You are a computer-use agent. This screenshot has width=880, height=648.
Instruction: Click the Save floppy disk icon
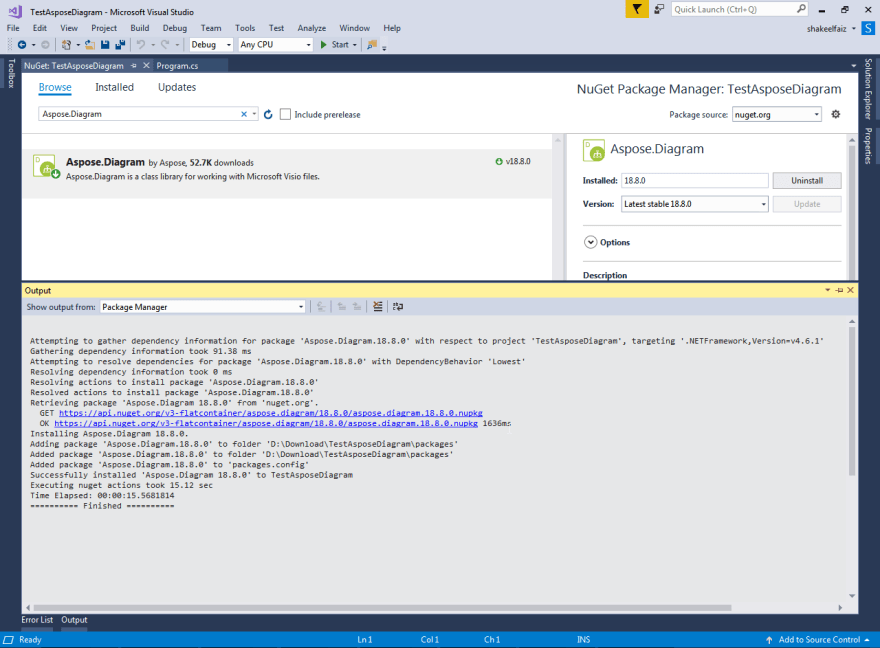pyautogui.click(x=105, y=44)
